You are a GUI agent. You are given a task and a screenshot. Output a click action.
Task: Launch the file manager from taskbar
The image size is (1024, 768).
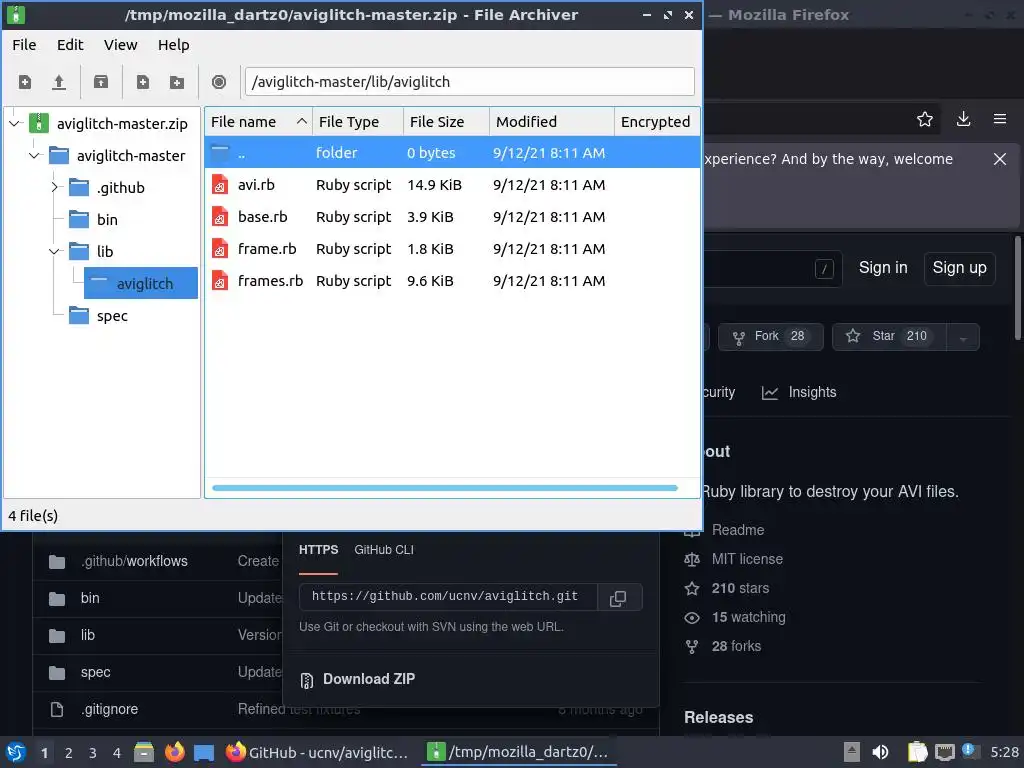point(144,752)
